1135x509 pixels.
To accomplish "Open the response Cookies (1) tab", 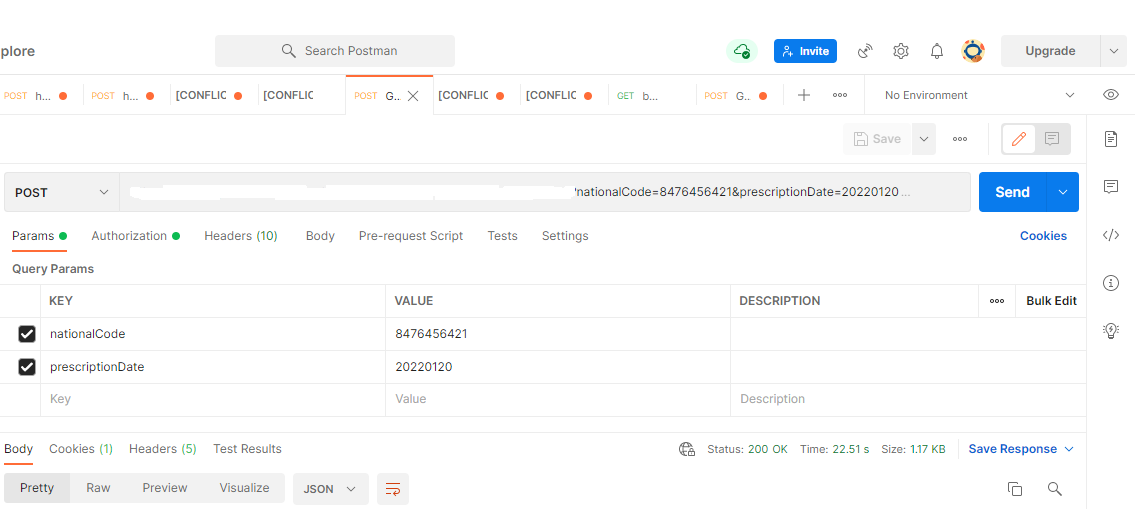I will point(80,449).
